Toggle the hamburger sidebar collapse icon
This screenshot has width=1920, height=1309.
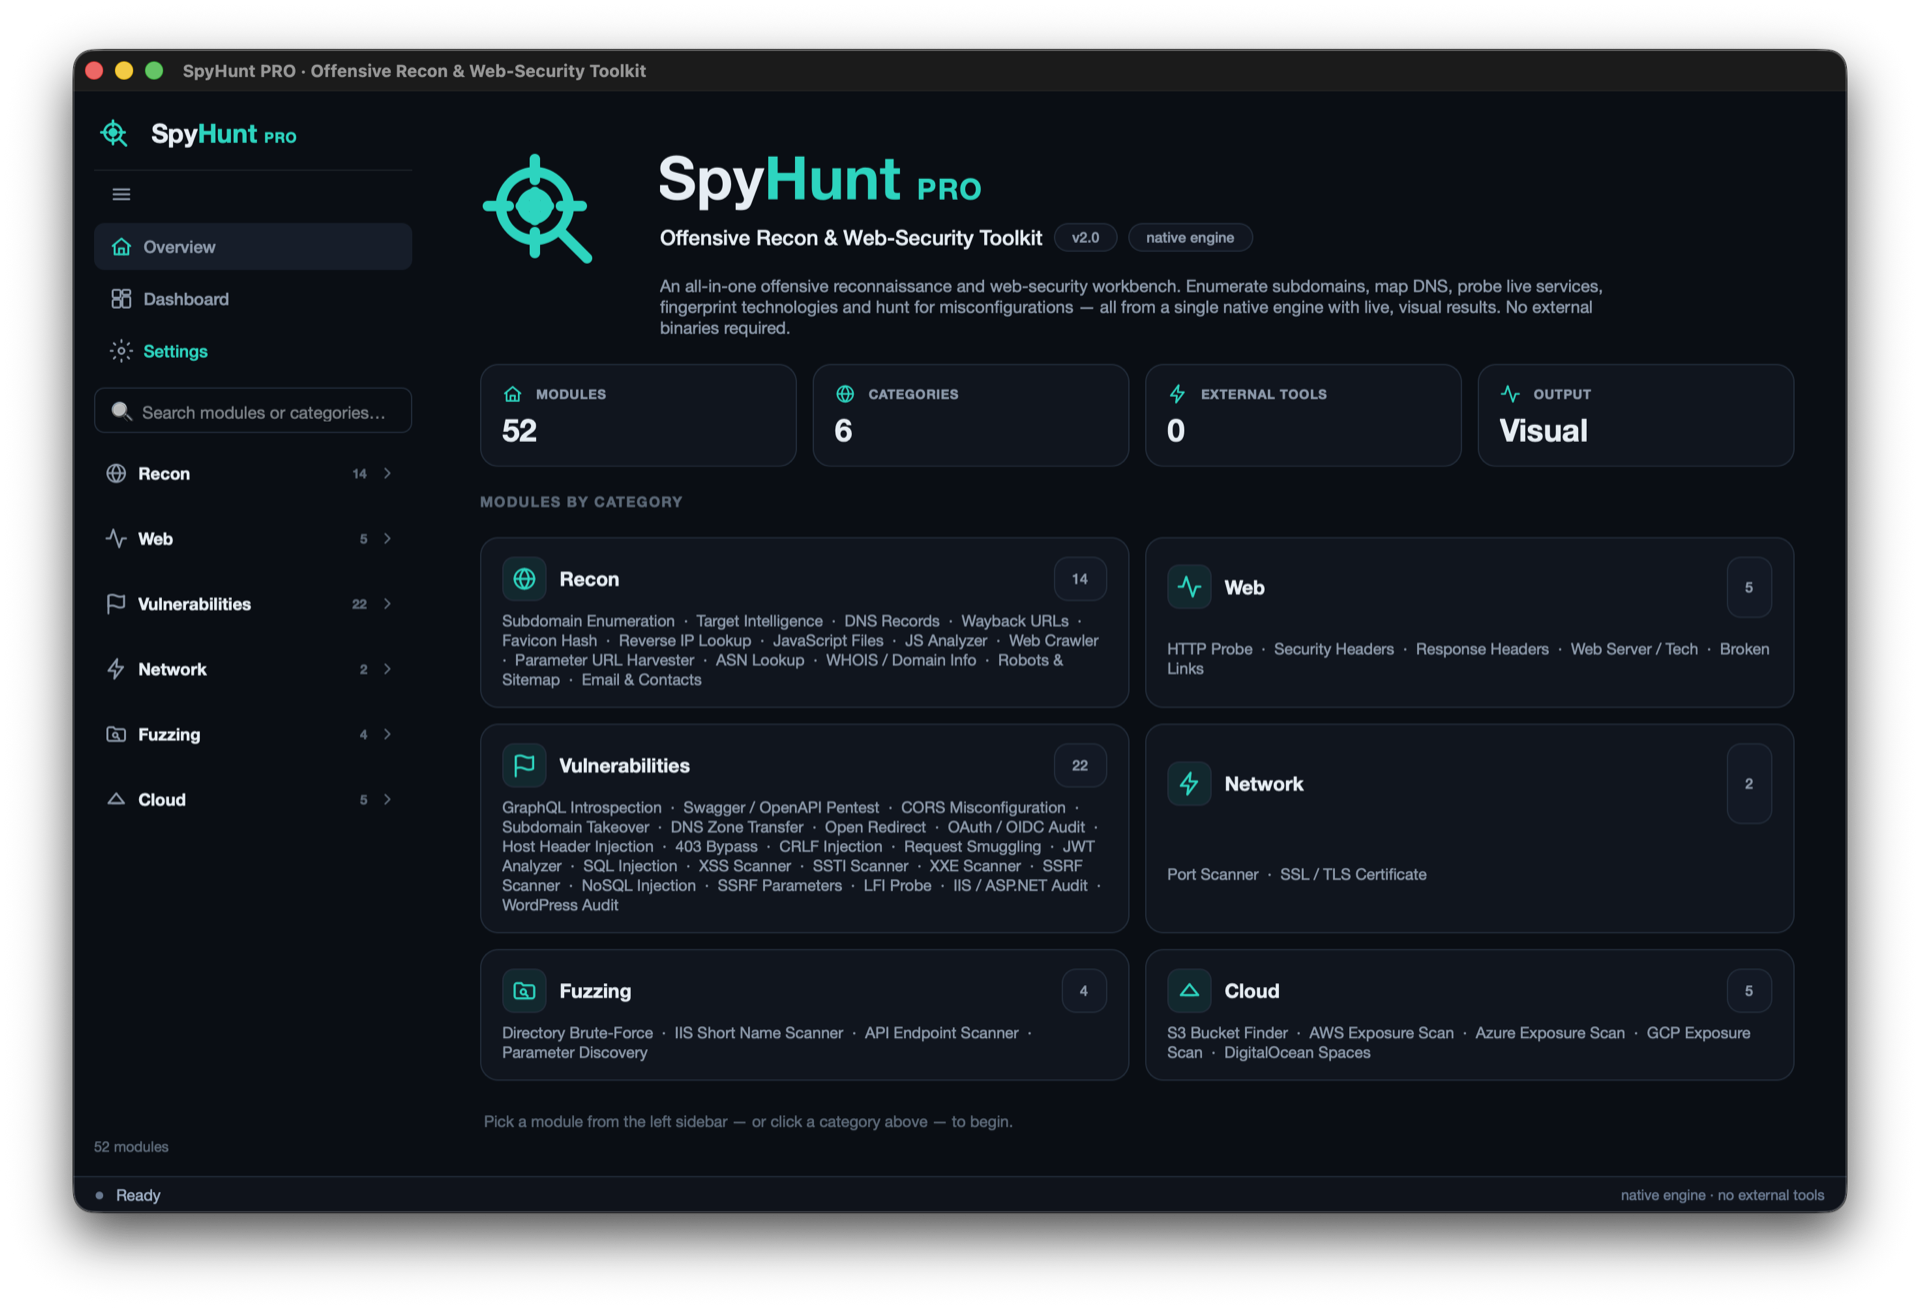pos(121,194)
